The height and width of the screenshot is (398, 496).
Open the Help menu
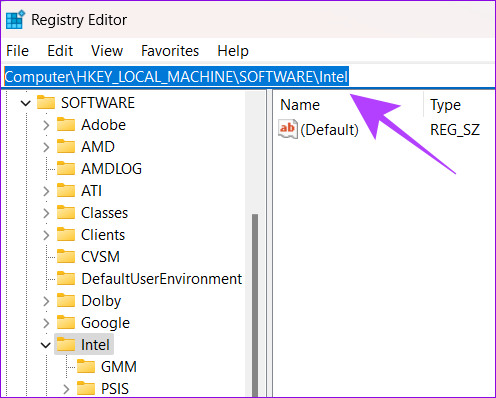(233, 51)
